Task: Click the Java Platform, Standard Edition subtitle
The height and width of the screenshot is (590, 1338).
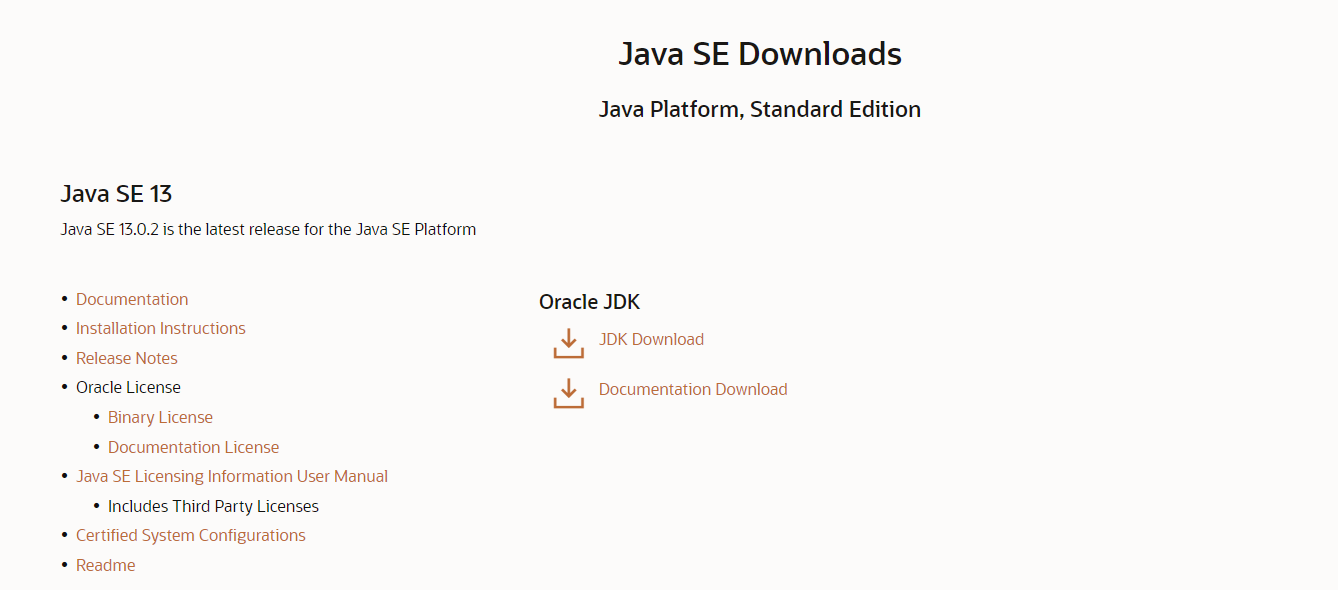Action: [x=760, y=109]
